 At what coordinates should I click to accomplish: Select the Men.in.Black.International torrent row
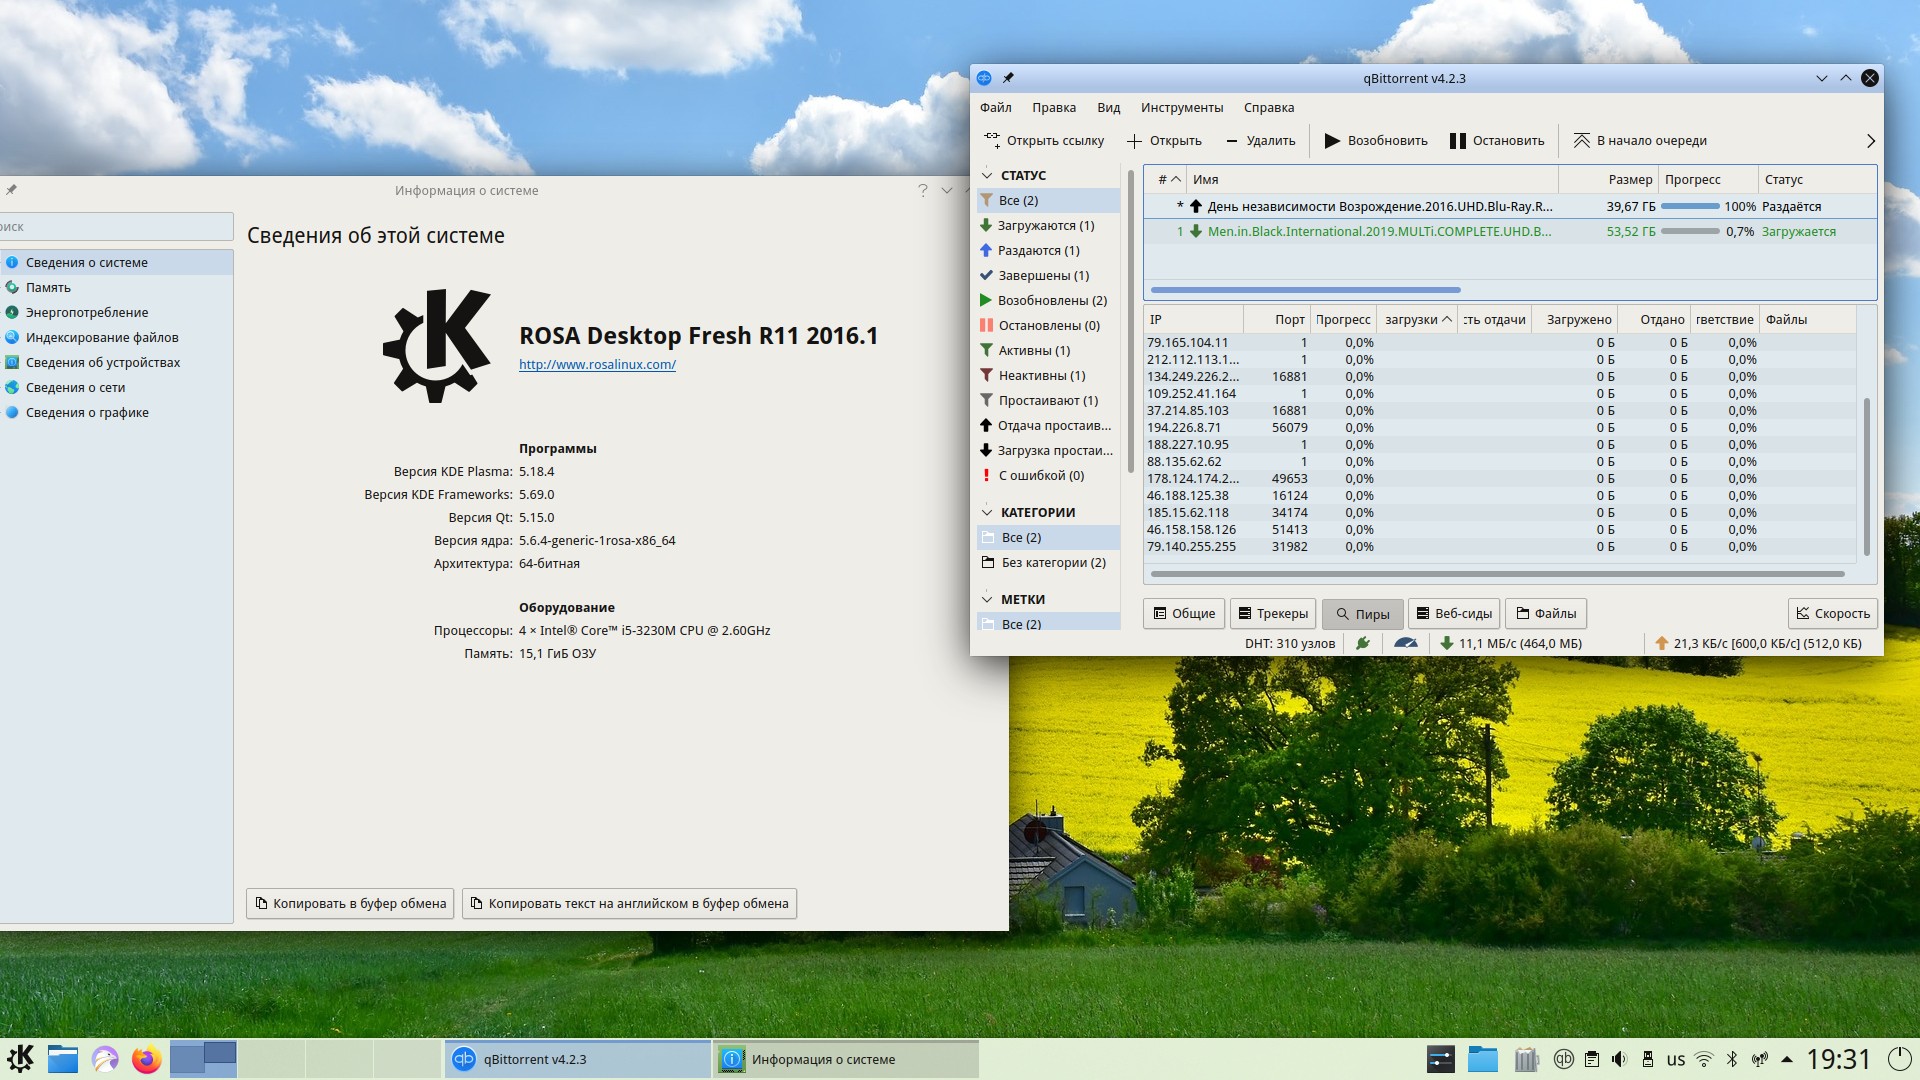1378,232
